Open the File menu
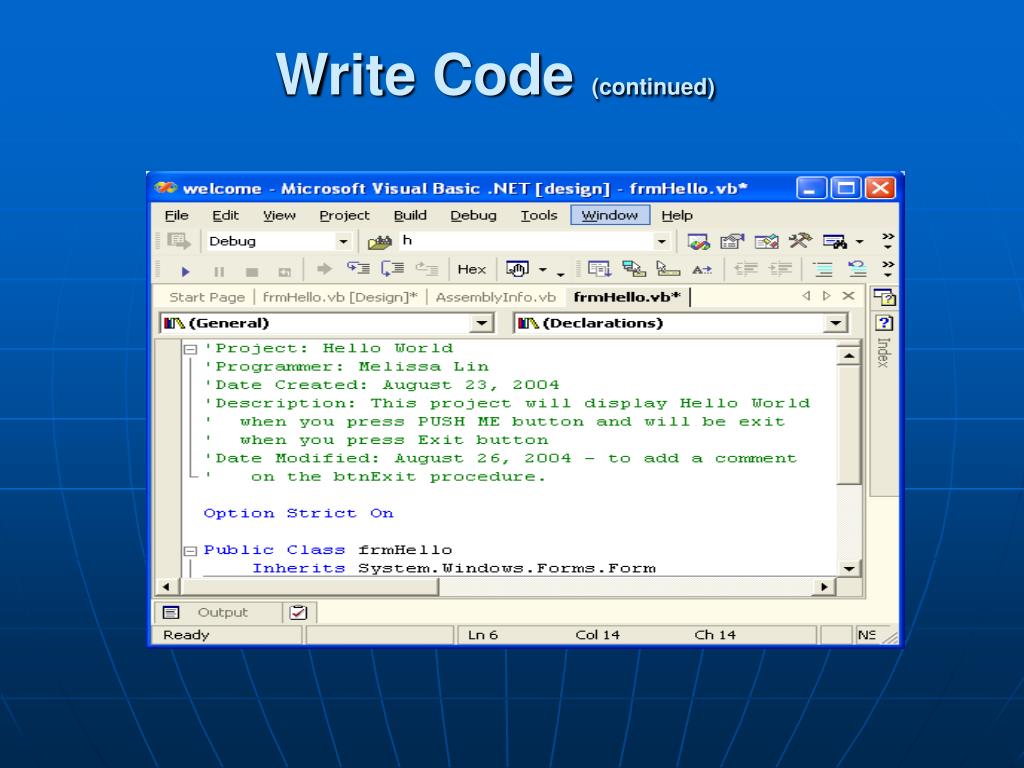Viewport: 1024px width, 768px height. [176, 216]
